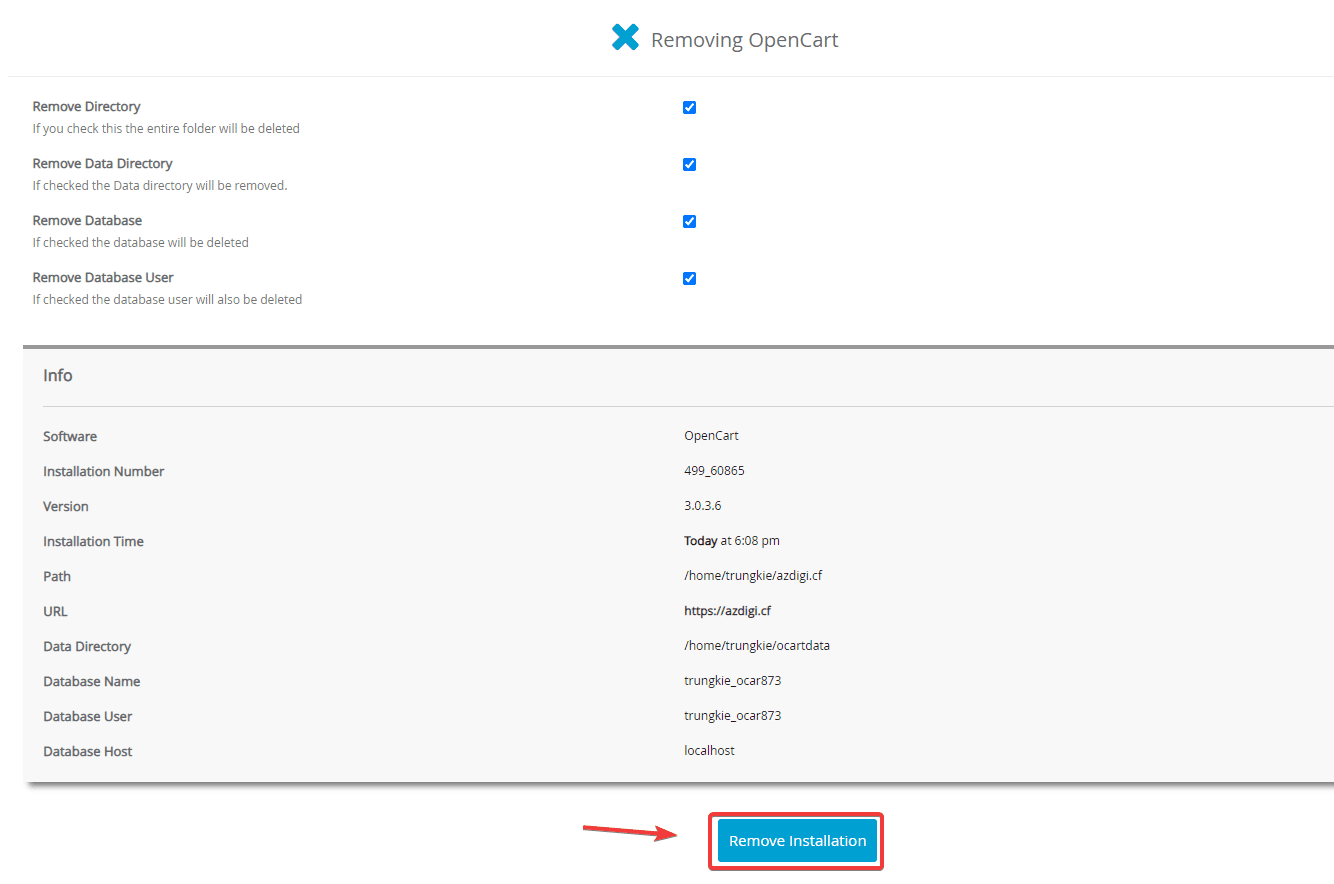Image resolution: width=1334 pixels, height=884 pixels.
Task: Click the installation number 499_60865
Action: [714, 471]
